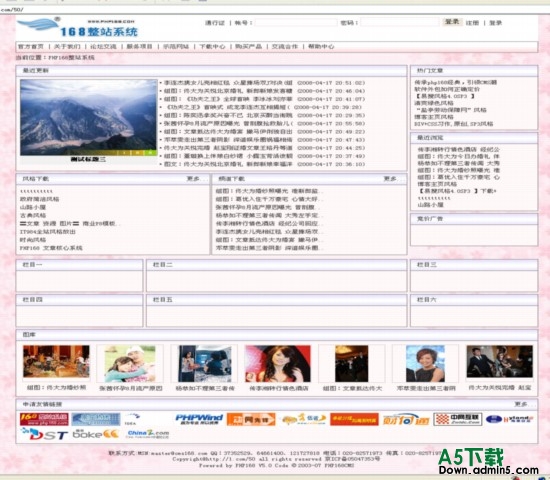Click the 168整站系统 site logo
This screenshot has height=480, width=550.
coord(78,27)
